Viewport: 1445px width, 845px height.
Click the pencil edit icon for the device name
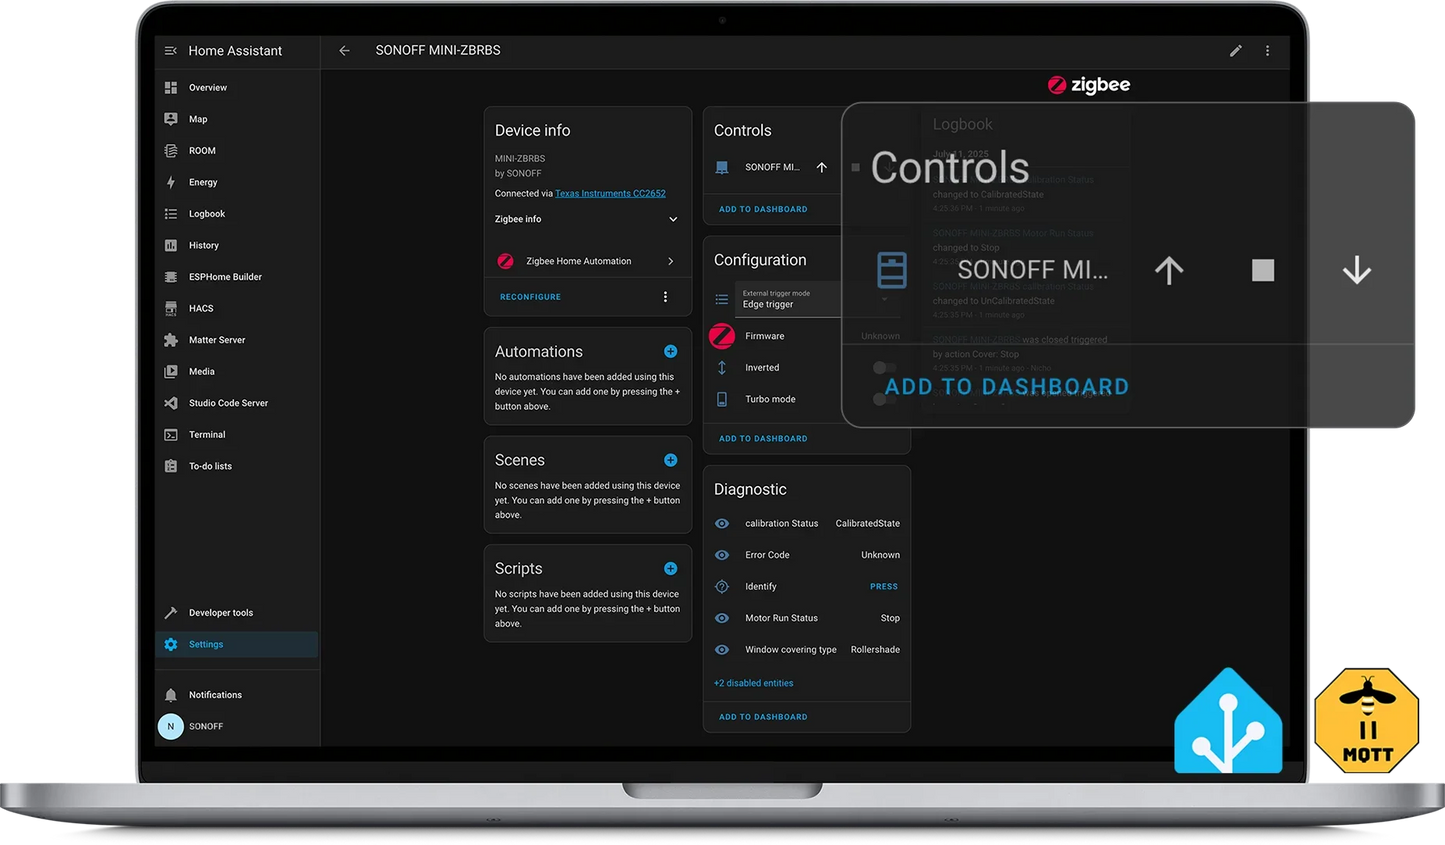tap(1236, 51)
